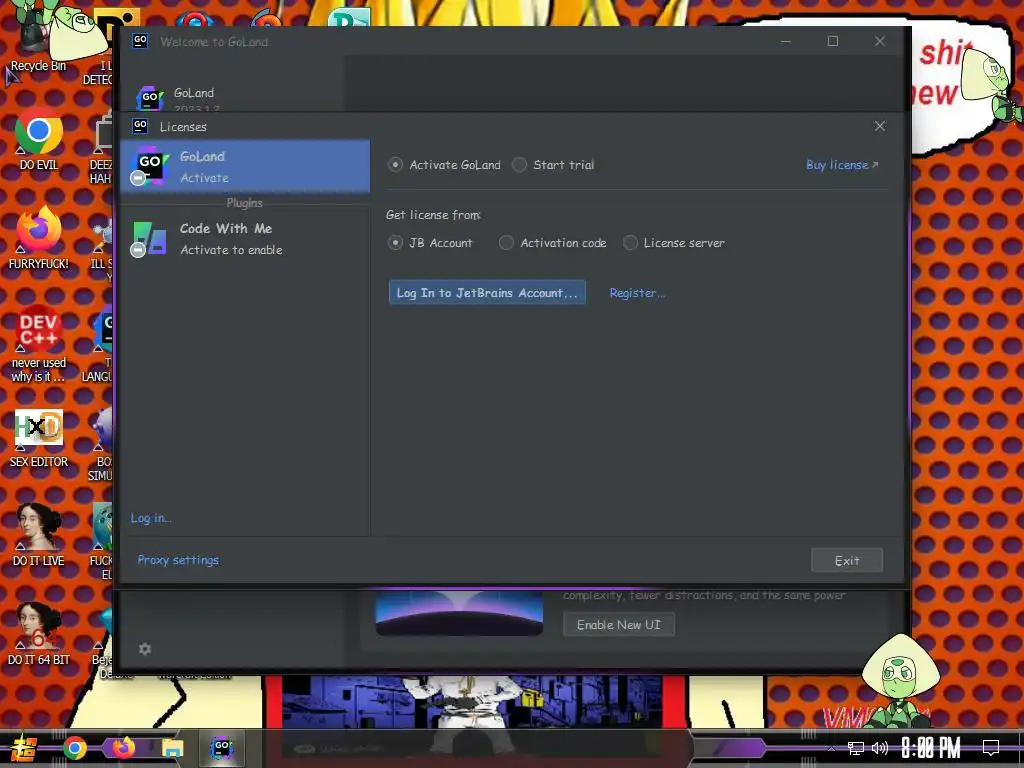Screen dimensions: 1024x768
Task: Open settings gear in Welcome window
Action: [145, 649]
